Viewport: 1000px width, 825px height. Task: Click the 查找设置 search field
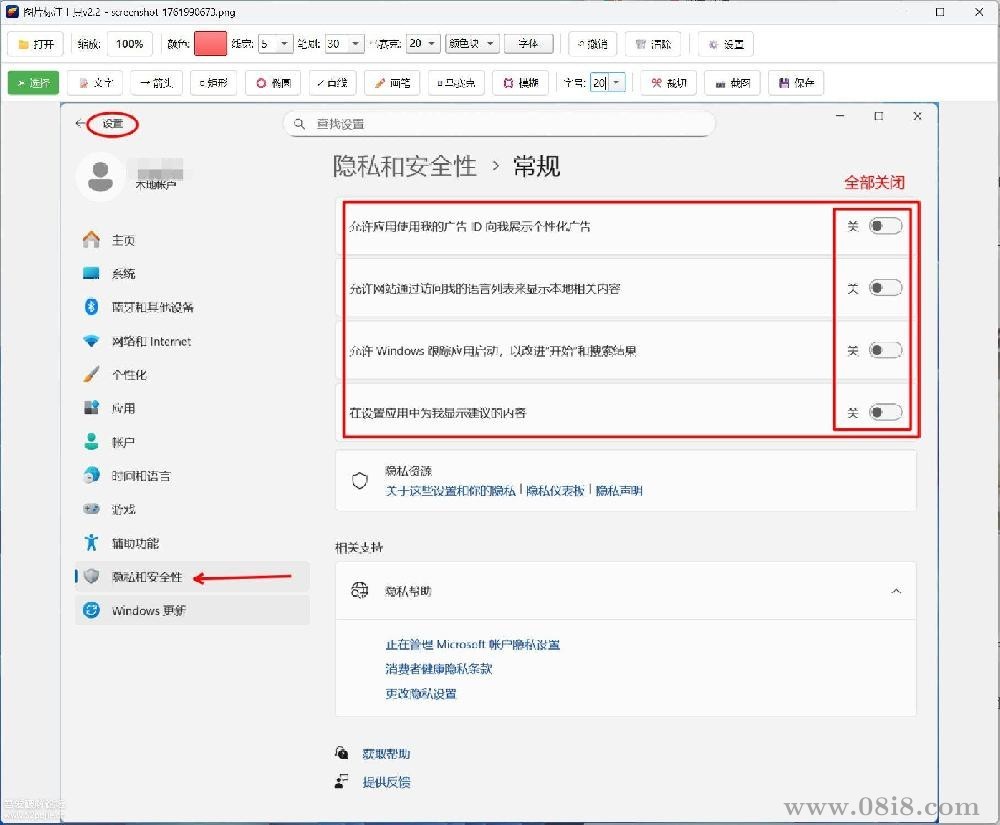(500, 123)
